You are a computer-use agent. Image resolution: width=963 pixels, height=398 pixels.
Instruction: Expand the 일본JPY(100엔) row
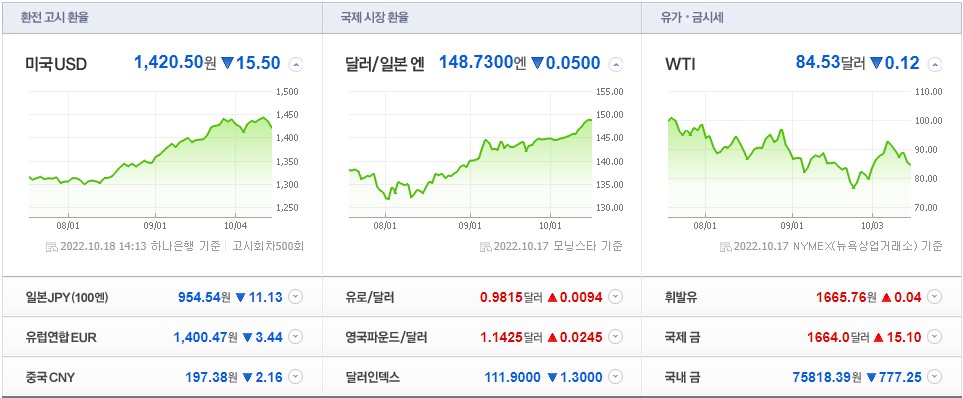point(295,297)
